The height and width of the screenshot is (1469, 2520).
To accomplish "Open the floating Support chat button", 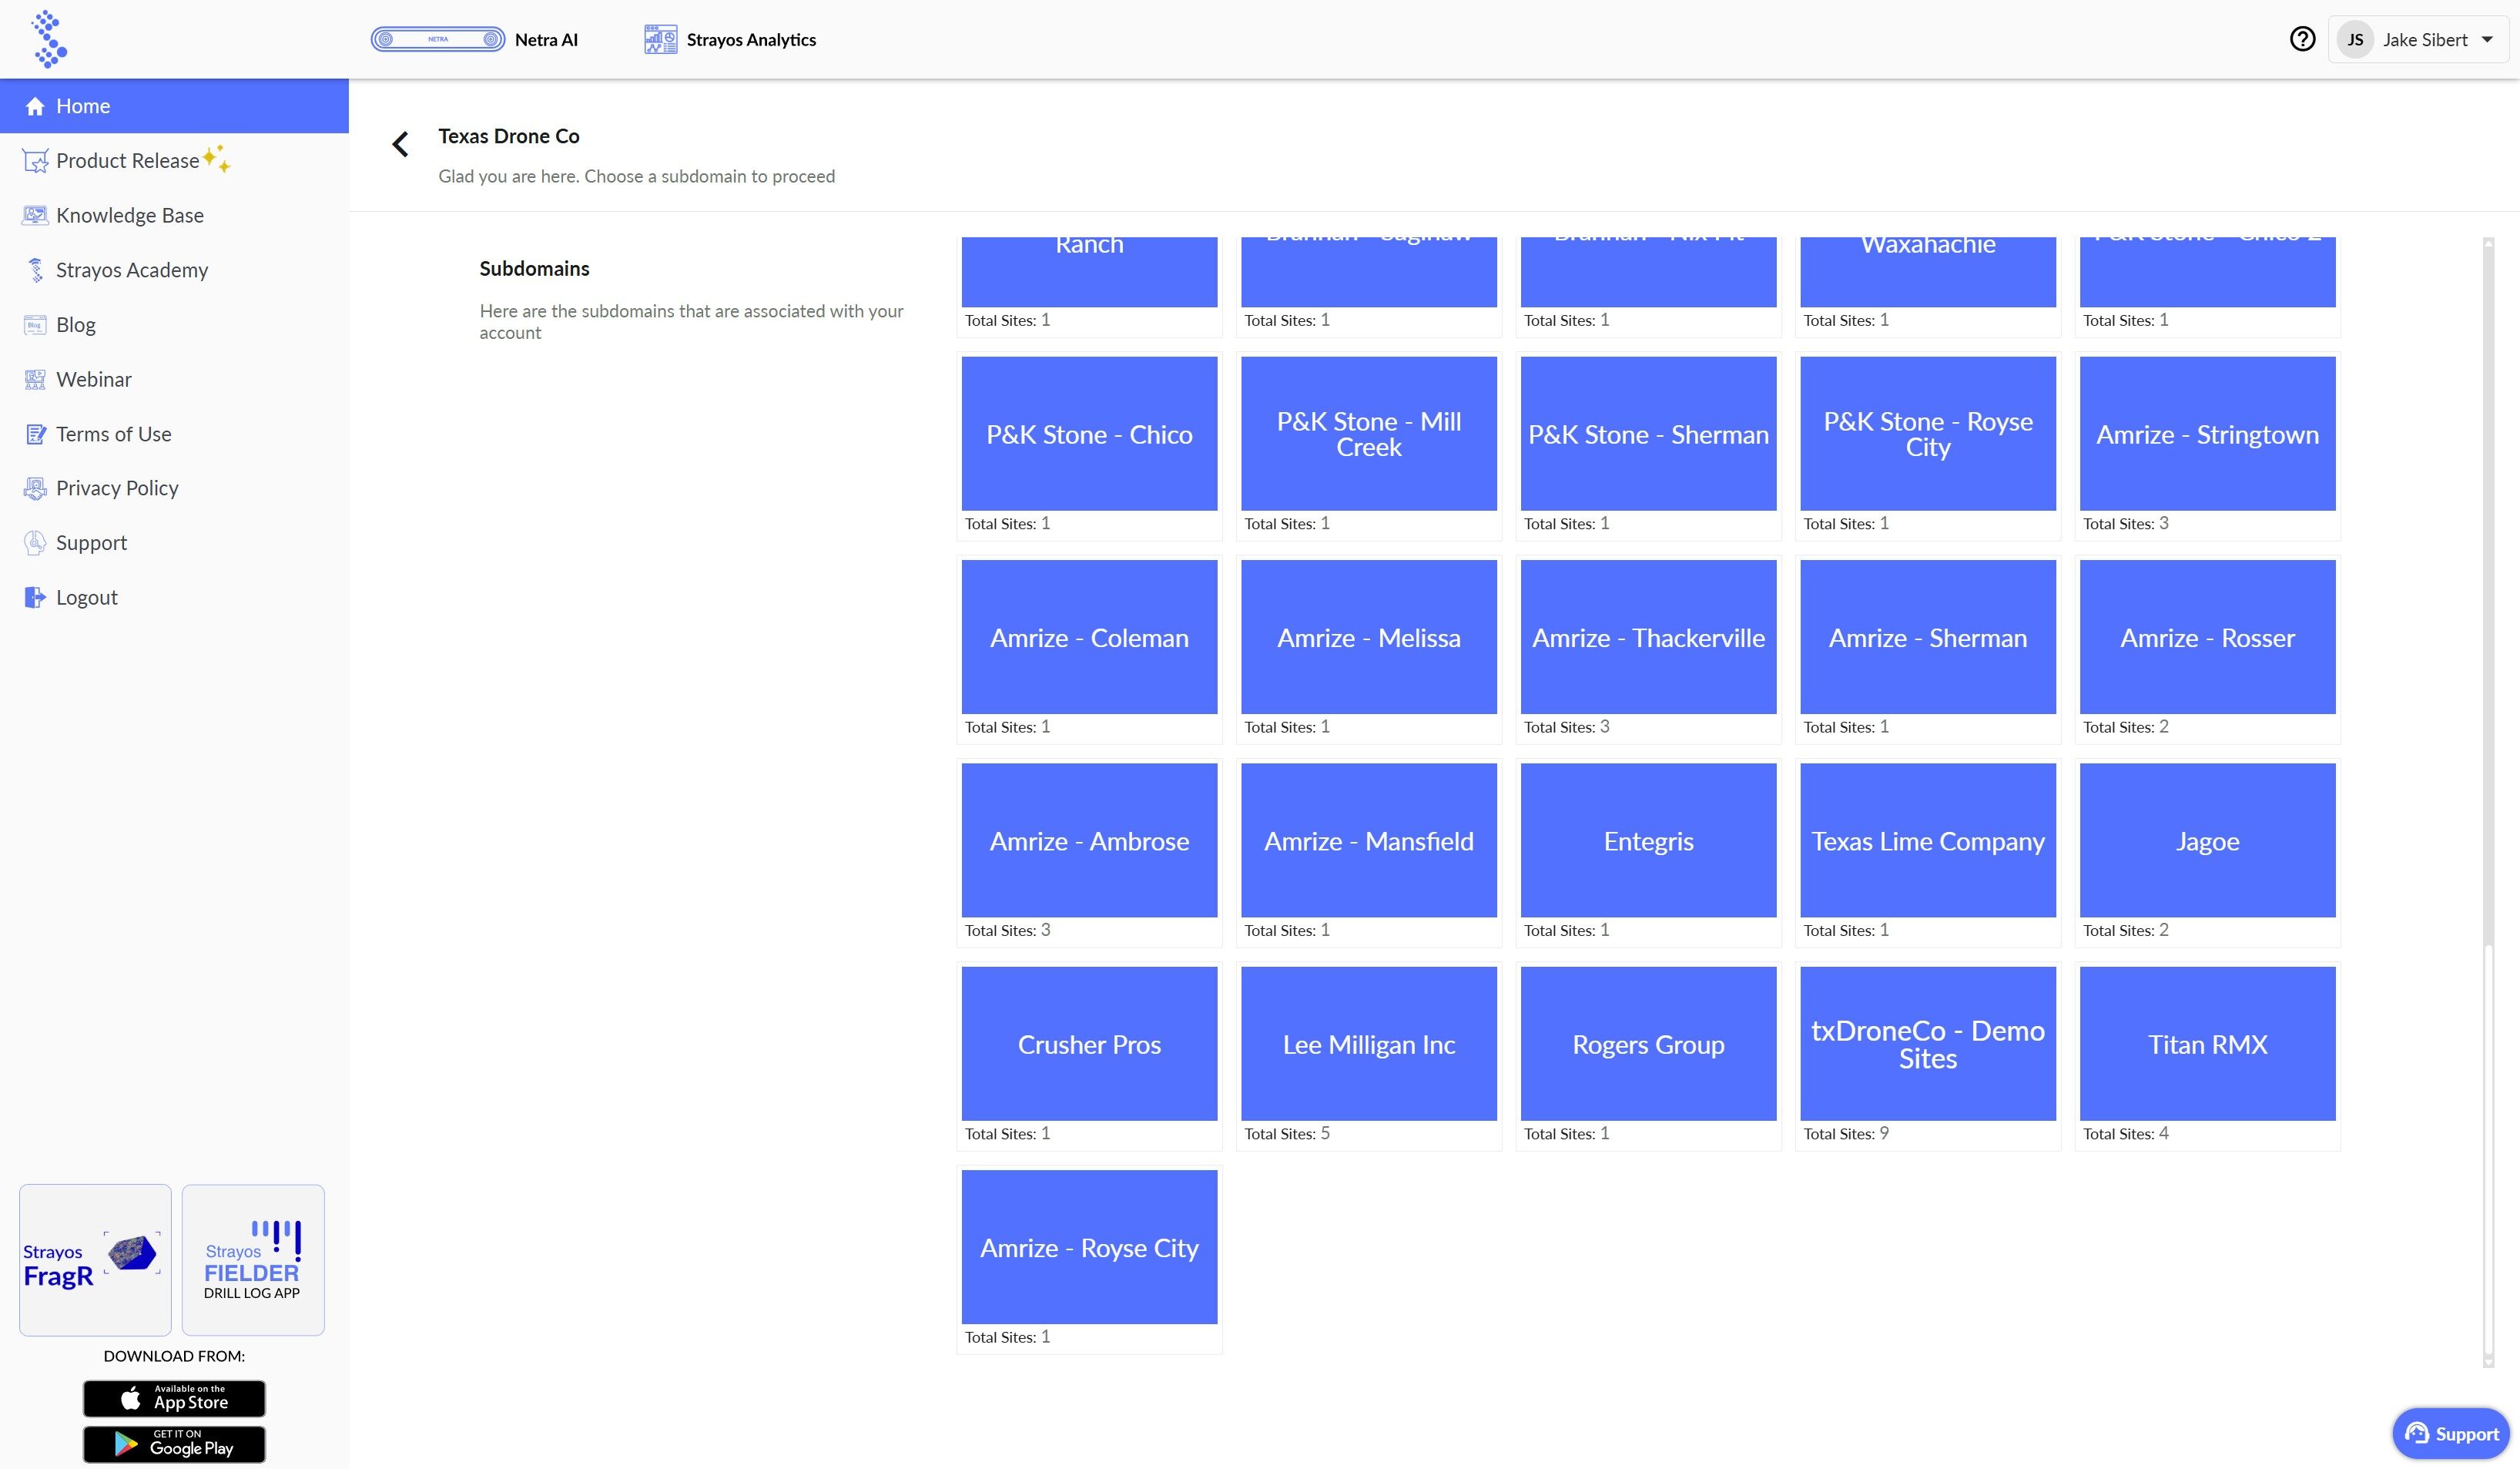I will pyautogui.click(x=2451, y=1434).
